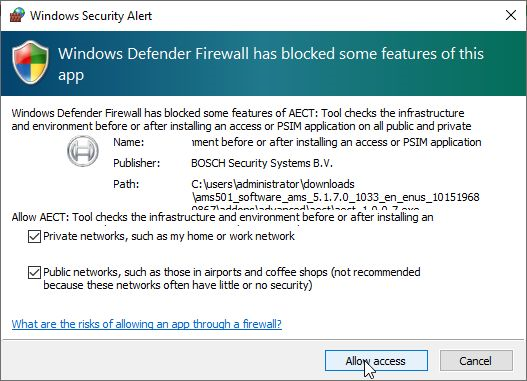Click the blue banner heading text
The image size is (527, 381).
[x=271, y=64]
